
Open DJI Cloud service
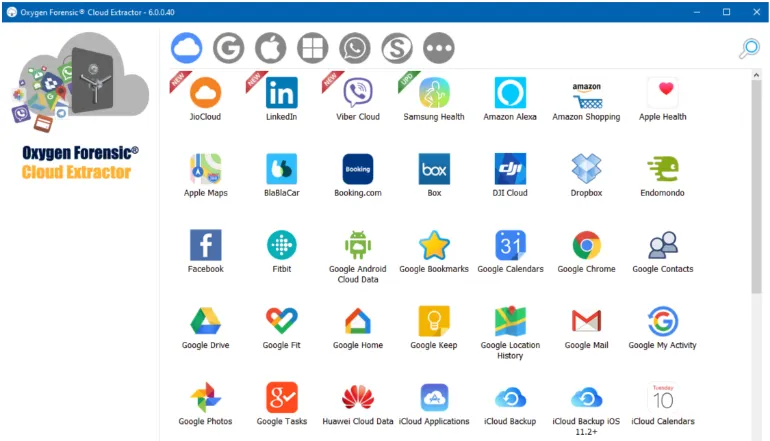click(510, 175)
